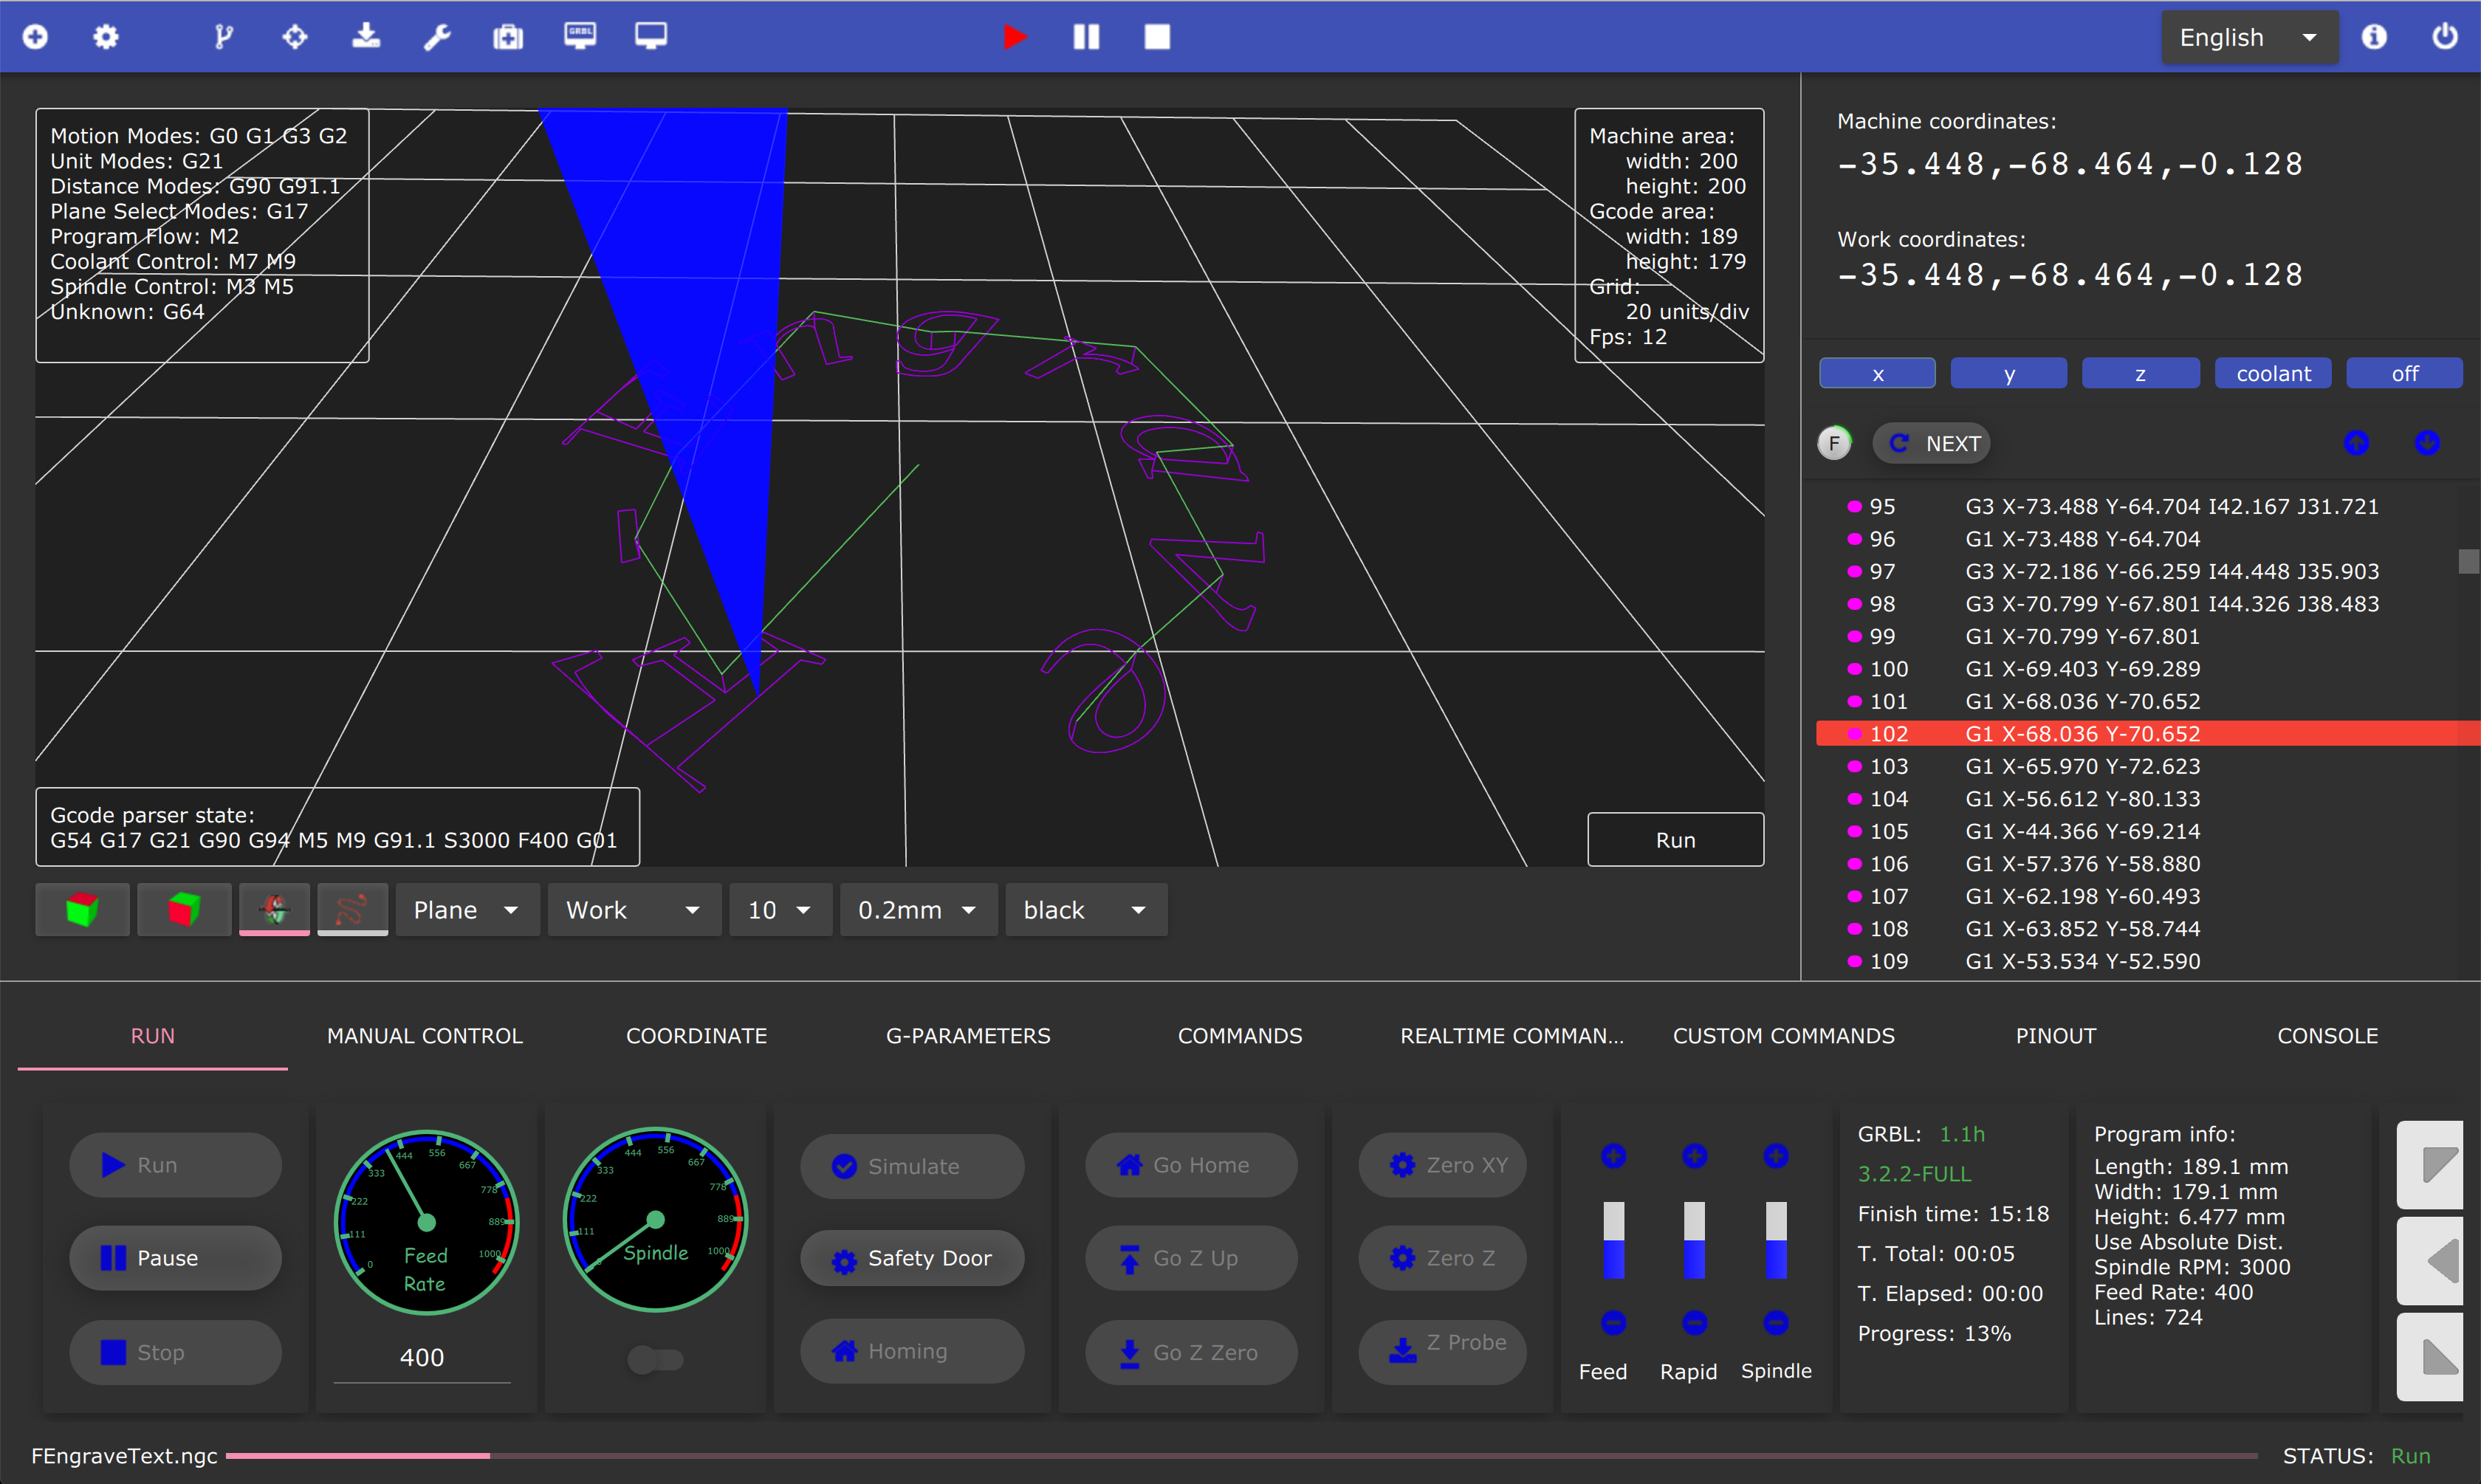2481x1484 pixels.
Task: Expand the Plane dropdown
Action: coord(467,909)
